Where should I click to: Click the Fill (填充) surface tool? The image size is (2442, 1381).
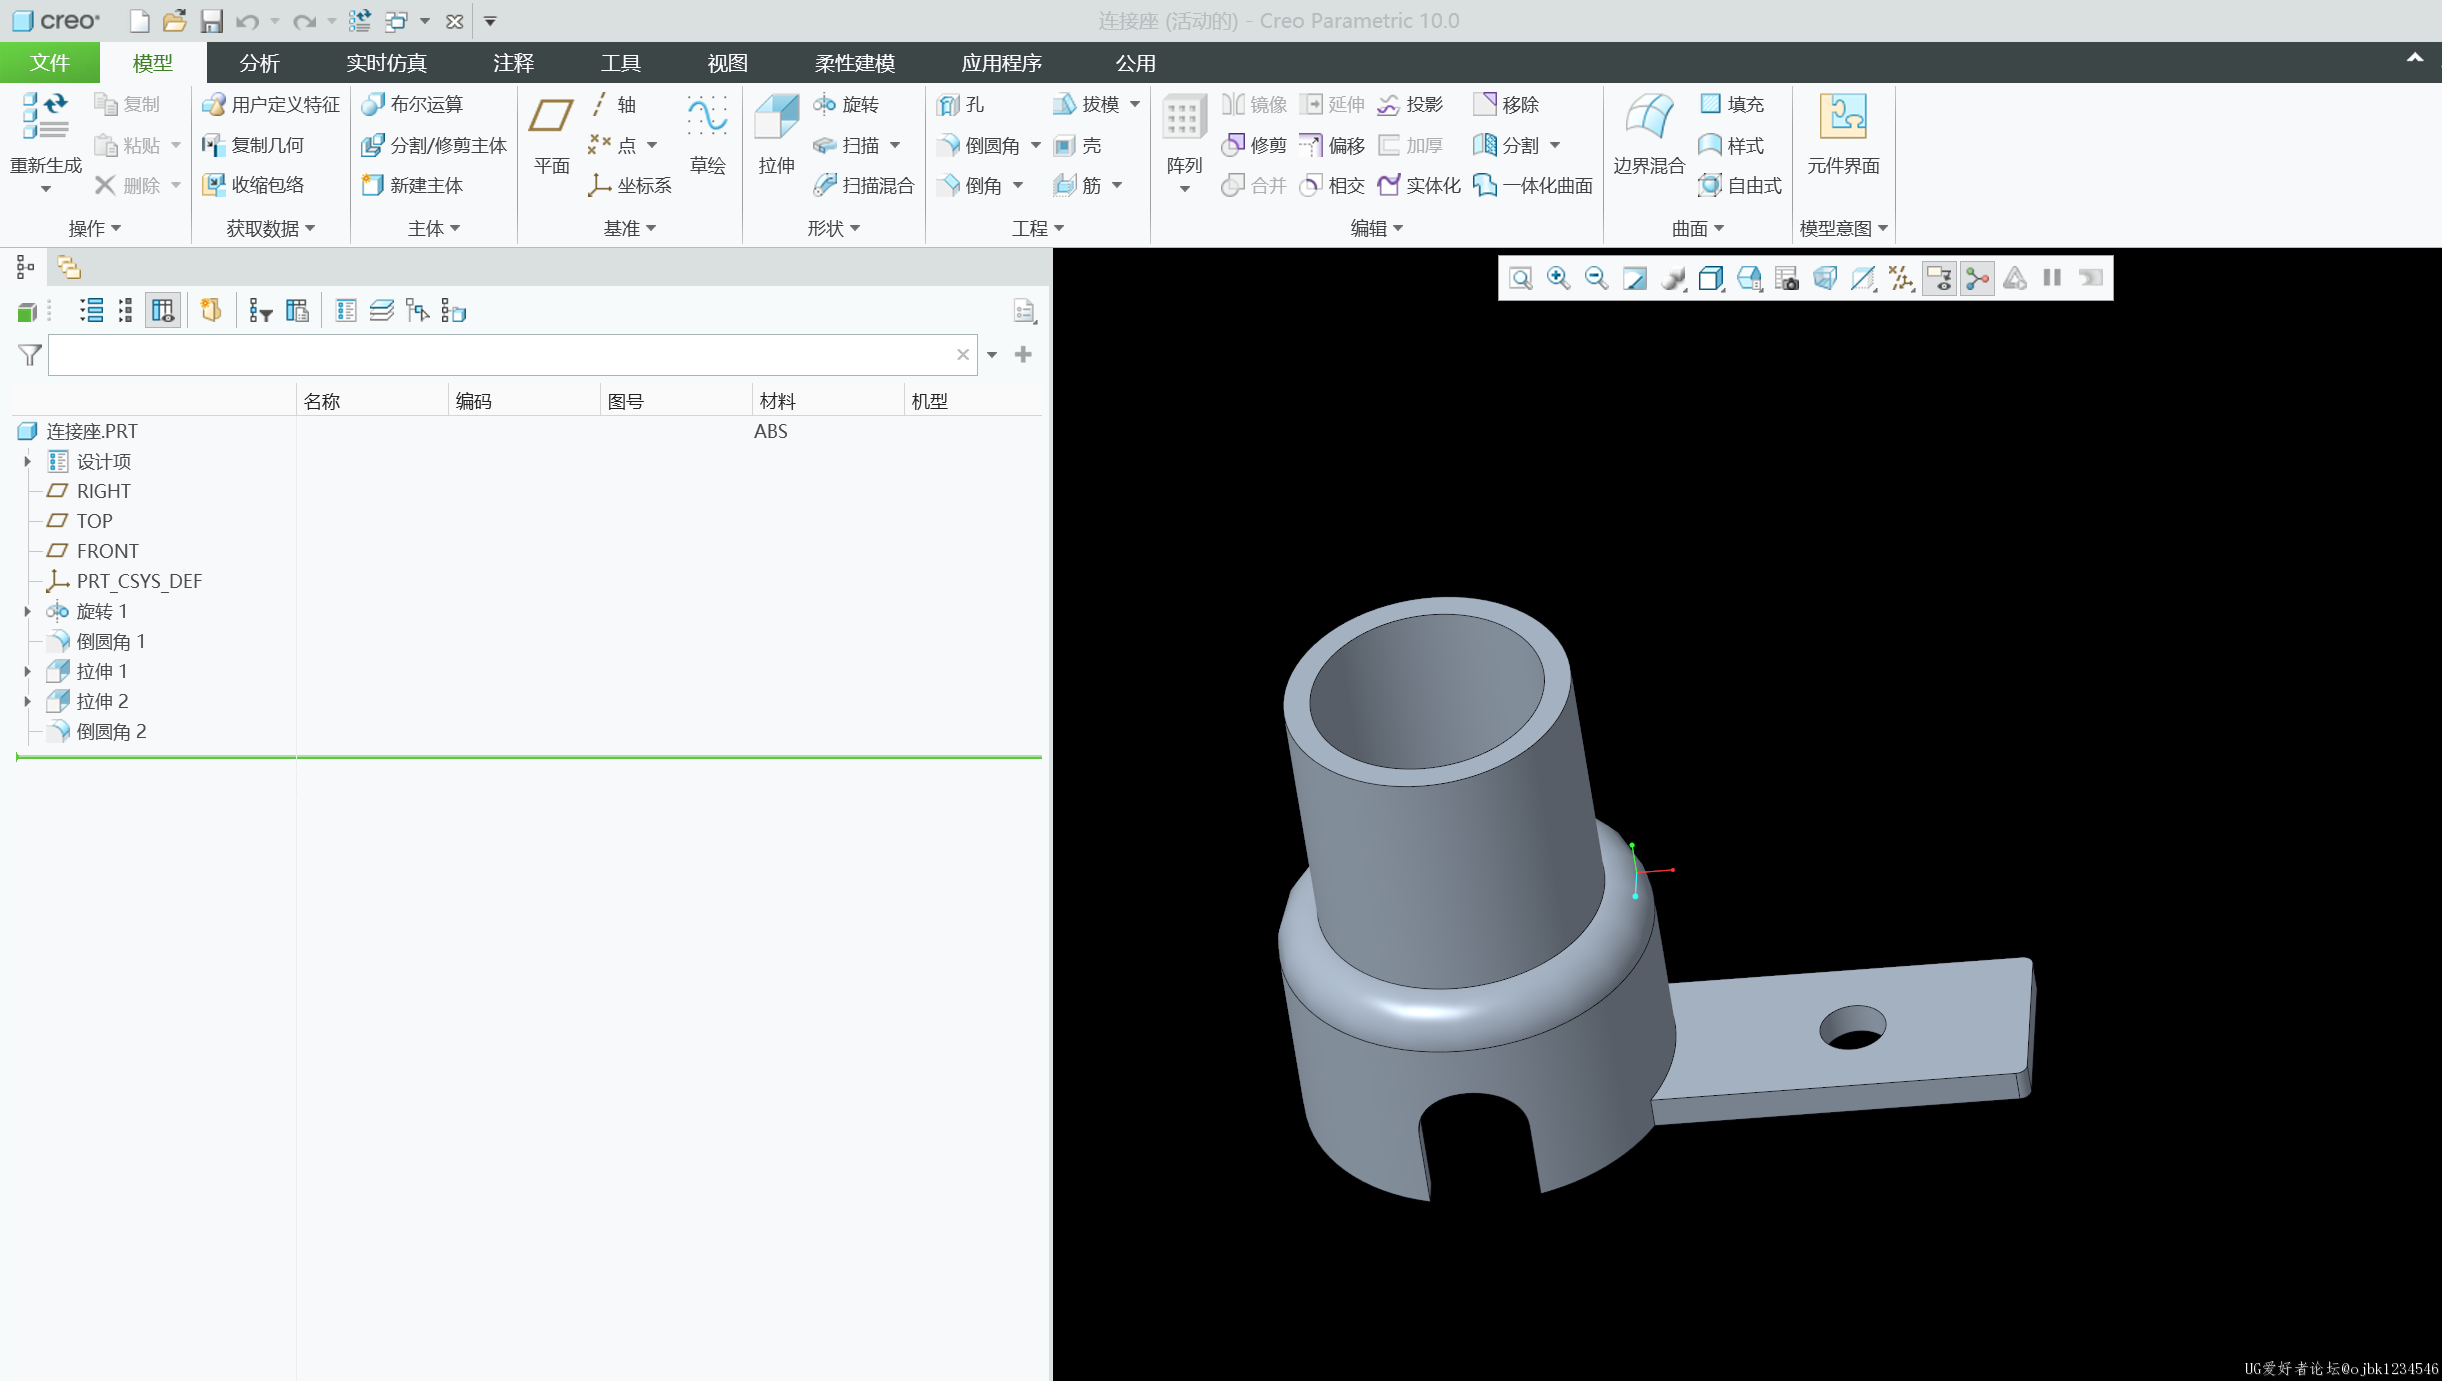[x=1732, y=104]
